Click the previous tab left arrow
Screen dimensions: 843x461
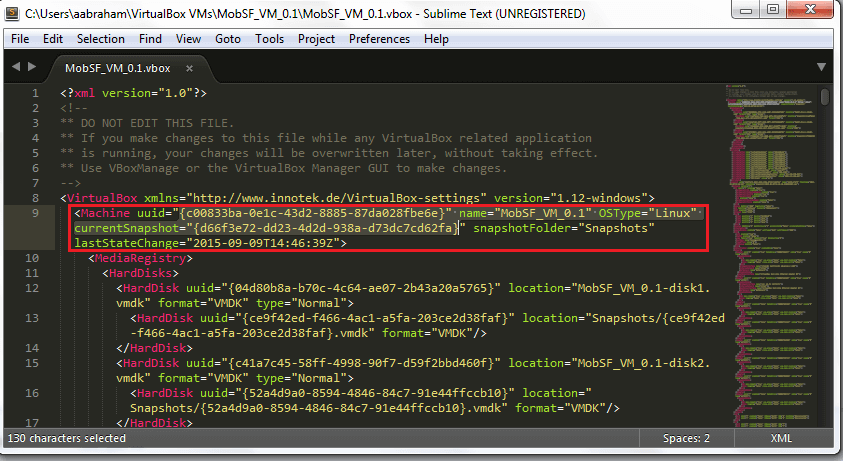pyautogui.click(x=15, y=68)
